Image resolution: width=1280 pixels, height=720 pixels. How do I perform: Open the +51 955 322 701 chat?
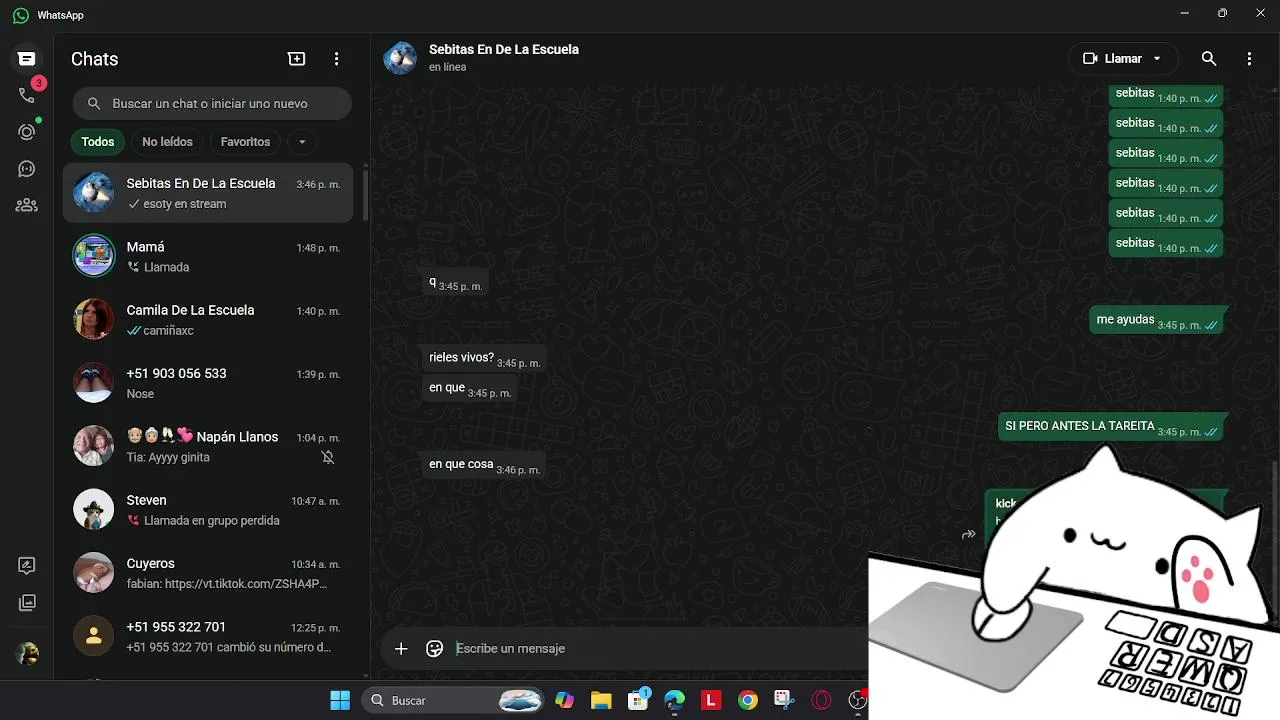coord(208,636)
